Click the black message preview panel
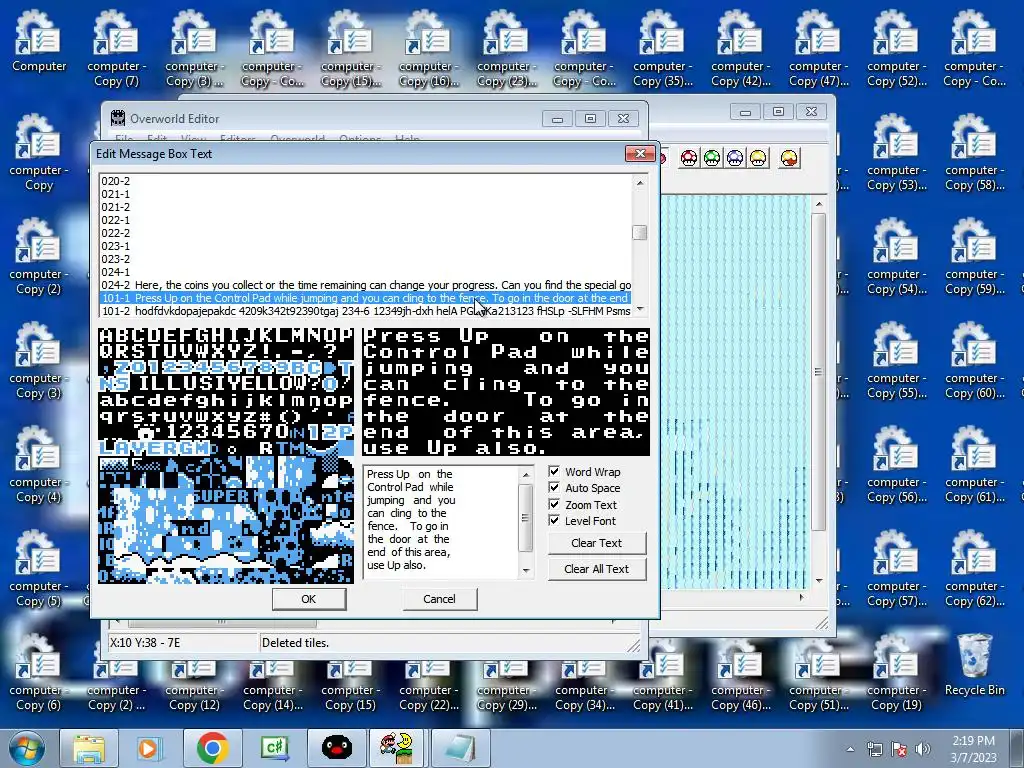 (506, 392)
